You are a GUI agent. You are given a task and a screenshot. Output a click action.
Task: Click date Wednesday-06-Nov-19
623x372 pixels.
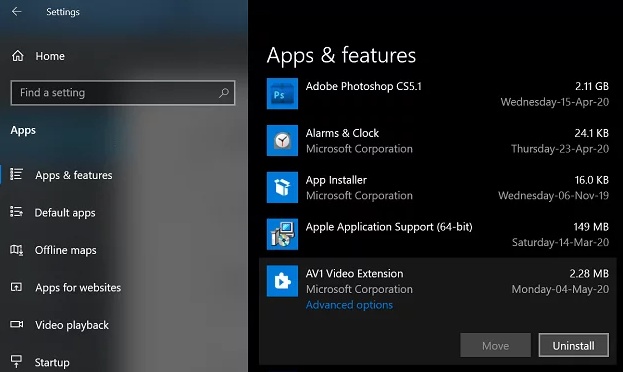pyautogui.click(x=553, y=196)
